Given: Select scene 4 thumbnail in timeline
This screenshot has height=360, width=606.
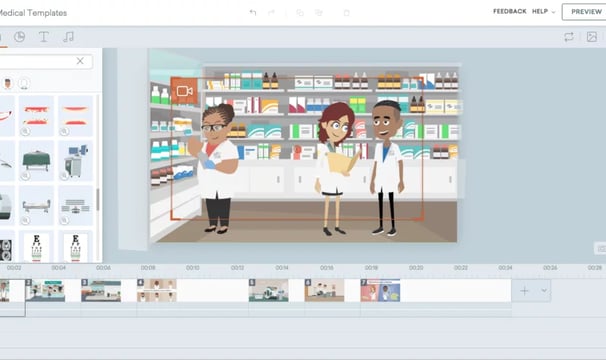Looking at the screenshot, I should click(x=157, y=290).
